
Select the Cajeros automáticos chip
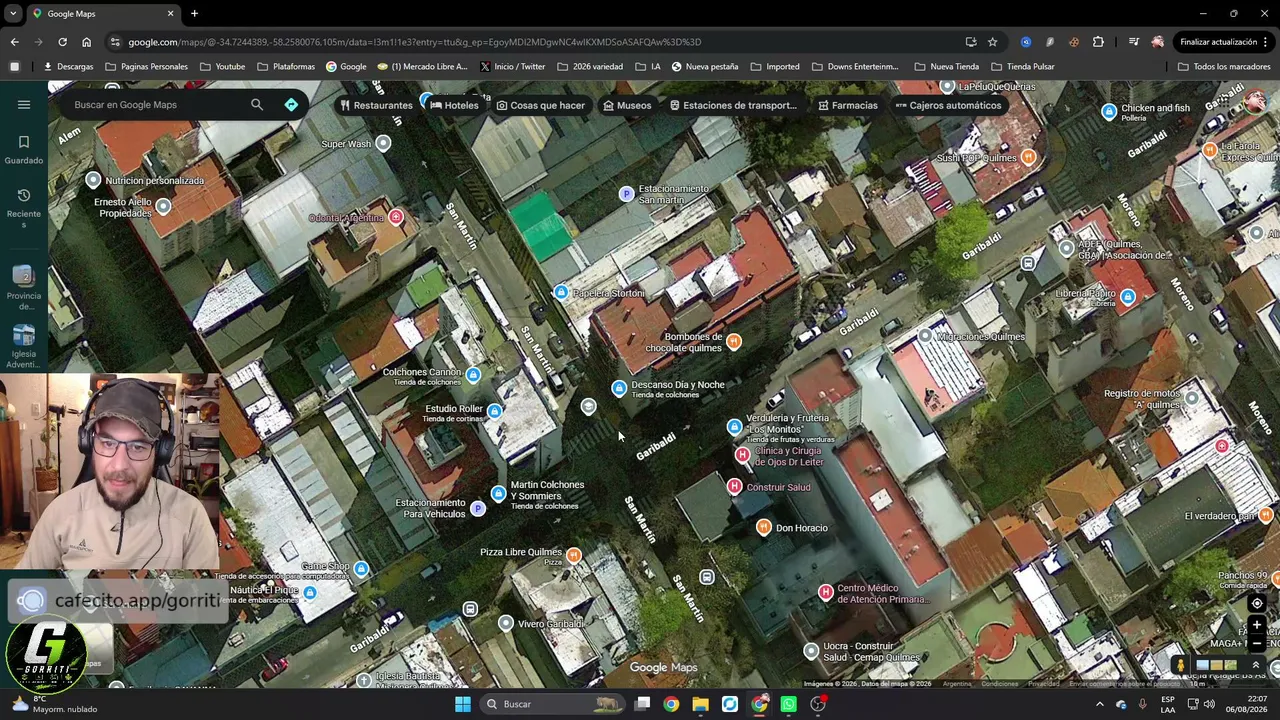(948, 105)
